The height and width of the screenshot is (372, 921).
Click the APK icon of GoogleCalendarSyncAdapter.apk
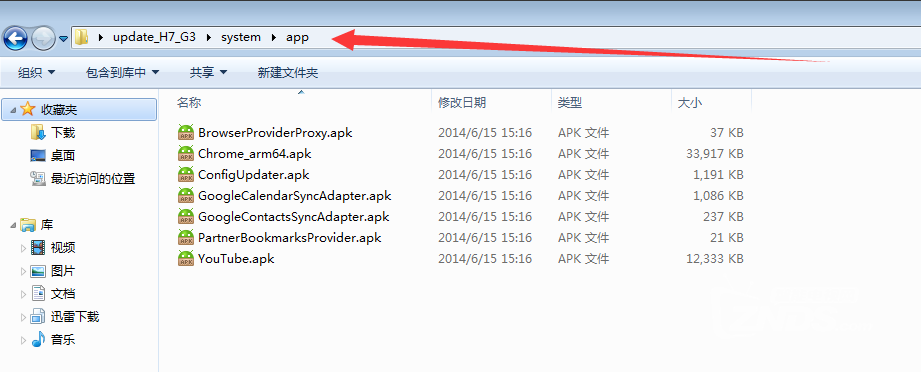pyautogui.click(x=186, y=195)
